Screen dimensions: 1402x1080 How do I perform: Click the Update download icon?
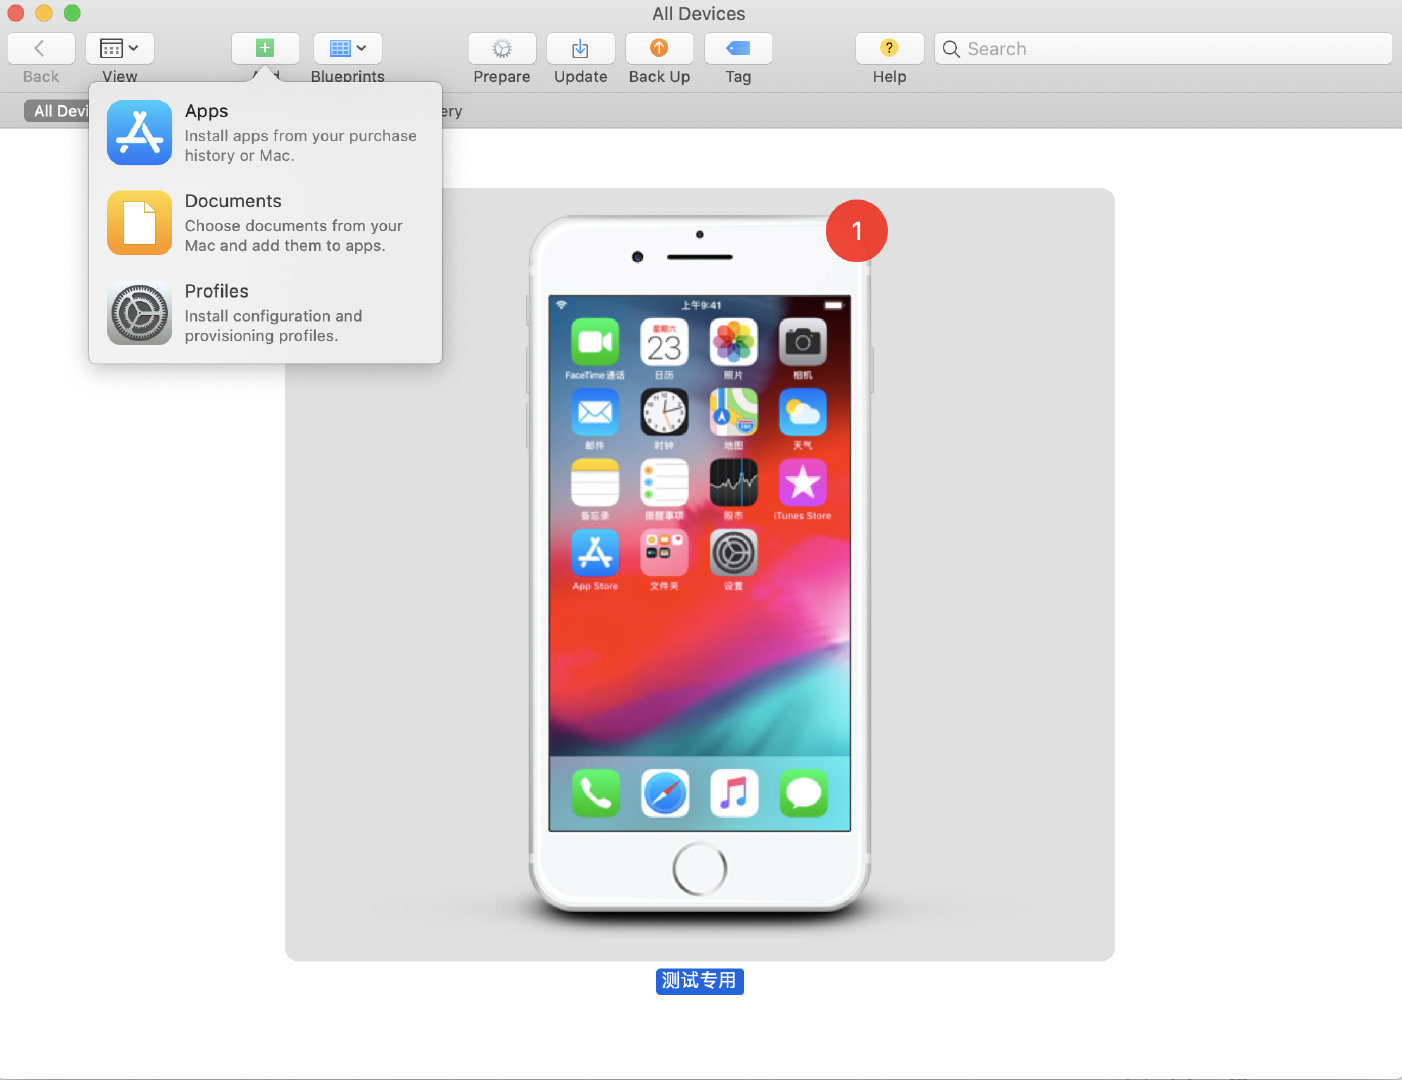(580, 48)
